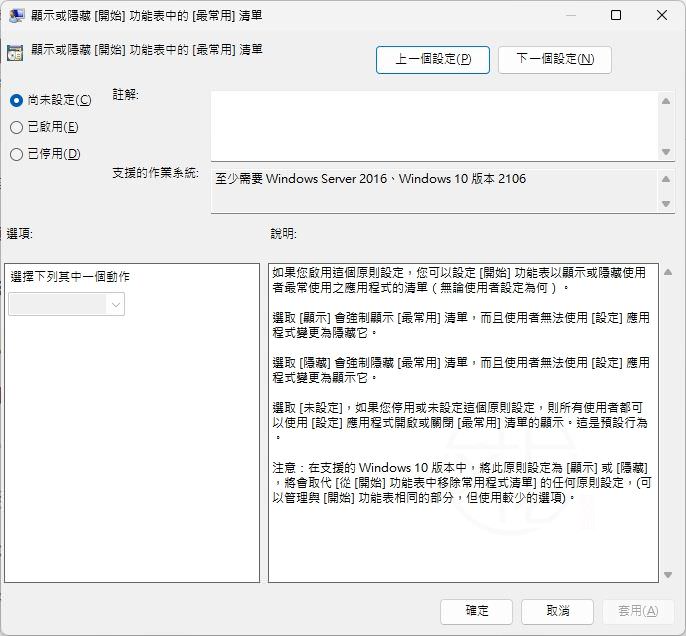Click the description paragraph starting 選取 [顯示]
Screen dimensions: 686x636
click(x=461, y=325)
